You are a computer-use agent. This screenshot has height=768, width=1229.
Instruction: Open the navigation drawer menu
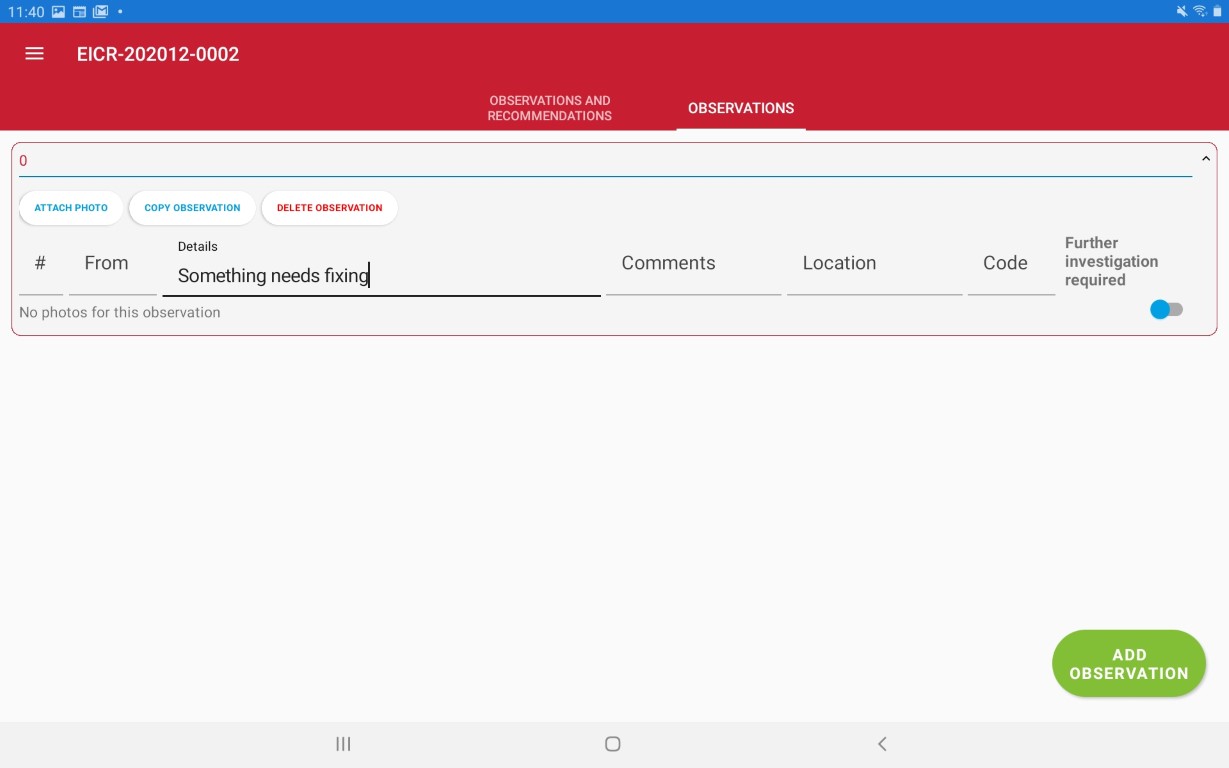(33, 53)
